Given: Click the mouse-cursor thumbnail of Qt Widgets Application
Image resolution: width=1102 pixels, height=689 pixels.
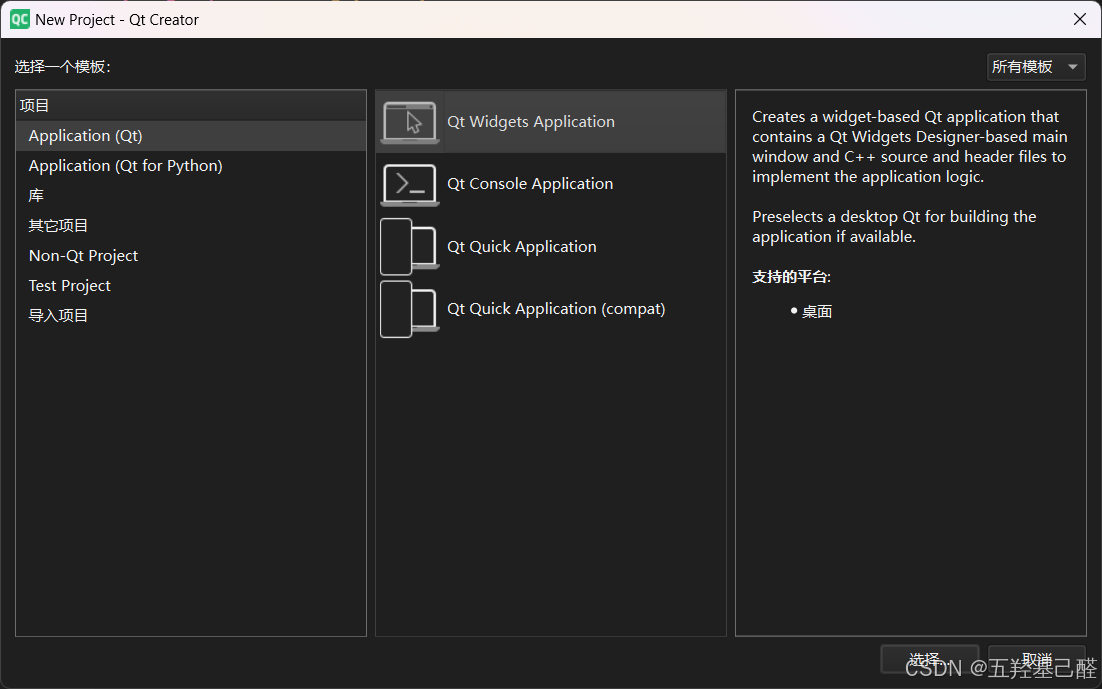Looking at the screenshot, I should (x=409, y=121).
